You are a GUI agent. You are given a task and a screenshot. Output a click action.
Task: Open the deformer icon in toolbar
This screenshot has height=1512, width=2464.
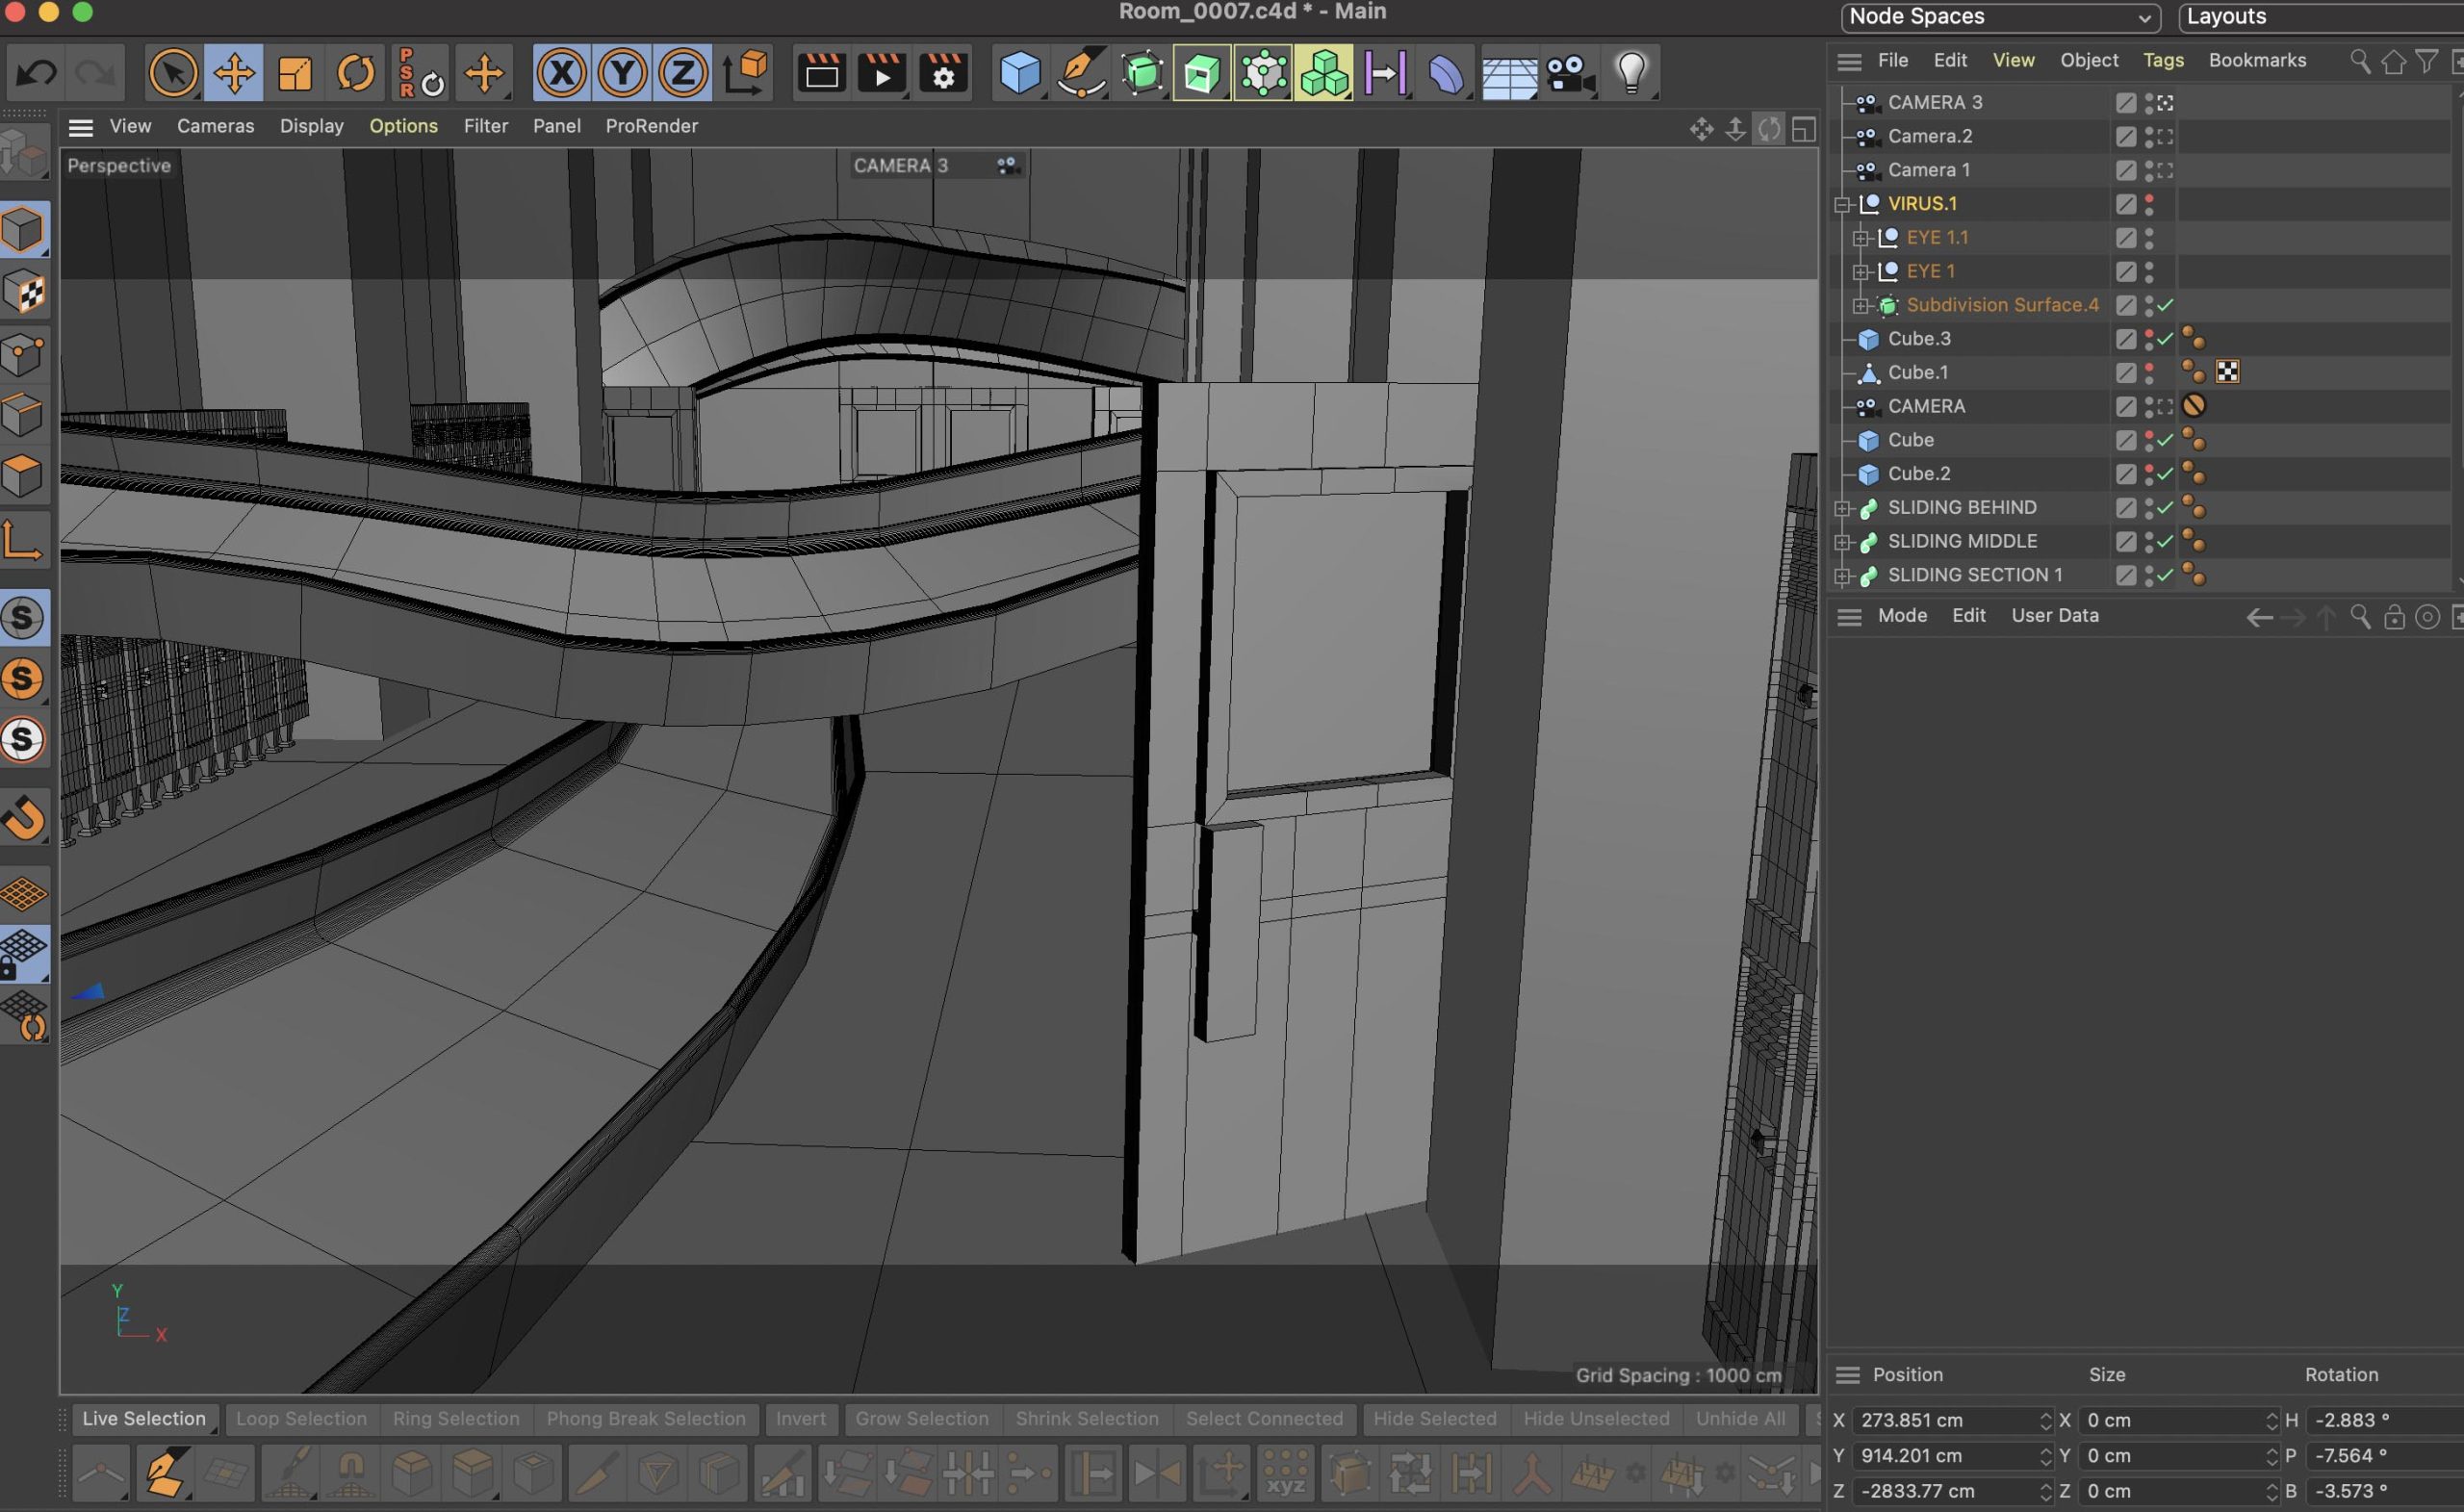(x=1446, y=73)
